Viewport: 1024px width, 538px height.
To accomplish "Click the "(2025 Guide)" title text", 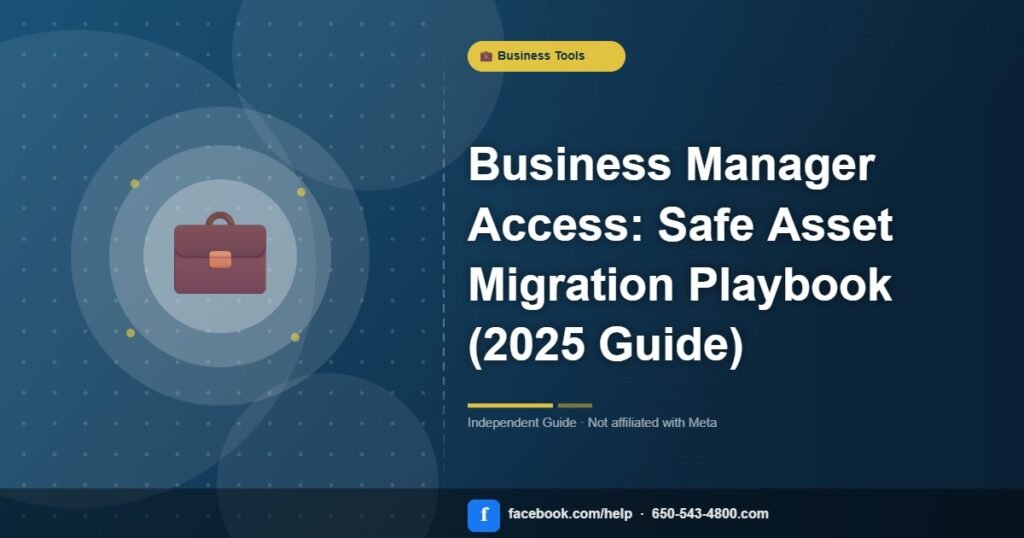I will coord(606,346).
